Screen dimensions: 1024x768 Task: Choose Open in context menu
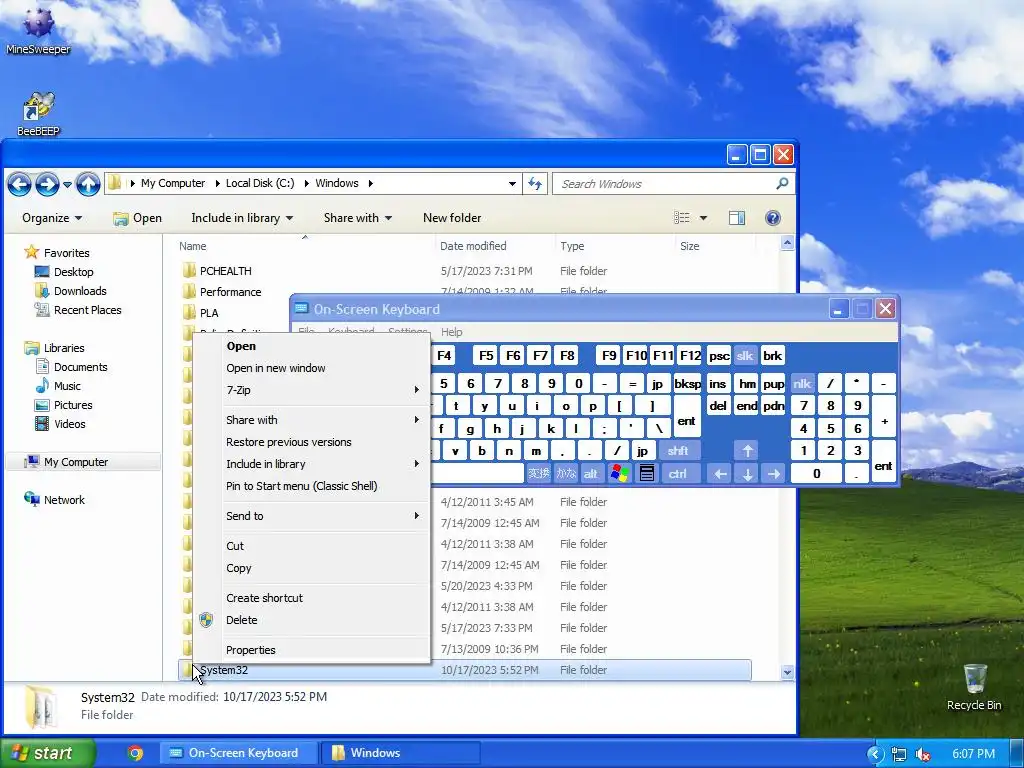pyautogui.click(x=312, y=346)
